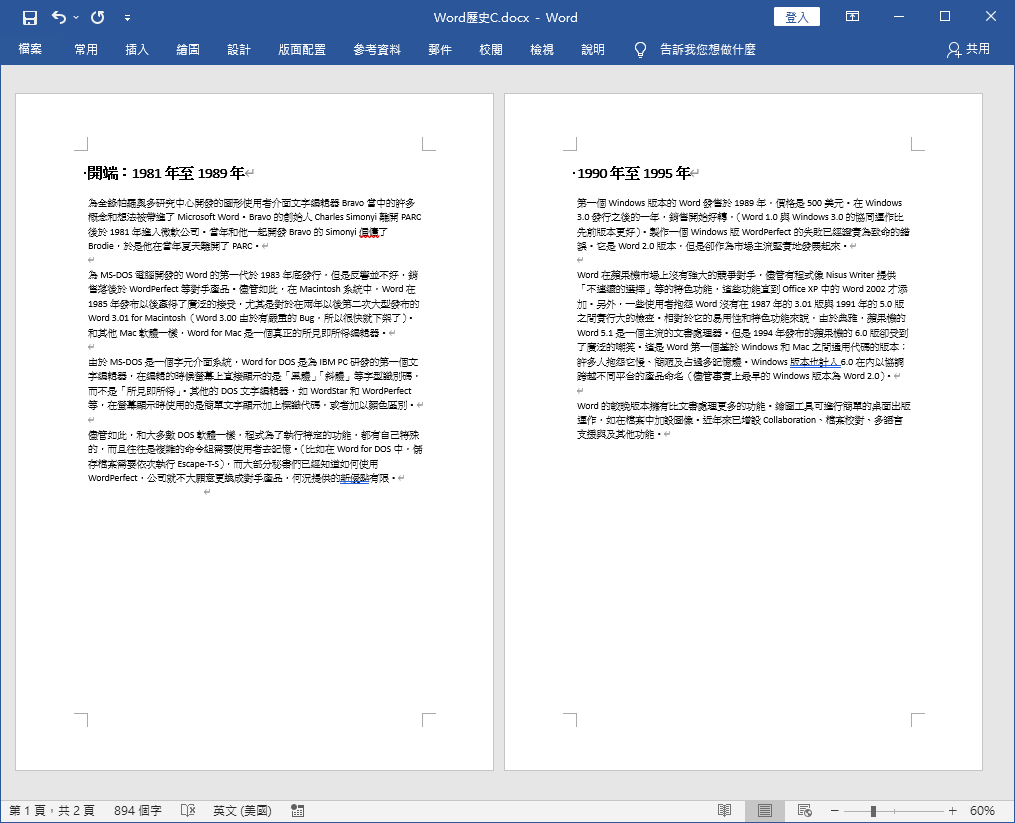
Task: Open the Undo history dropdown arrow
Action: pyautogui.click(x=76, y=17)
